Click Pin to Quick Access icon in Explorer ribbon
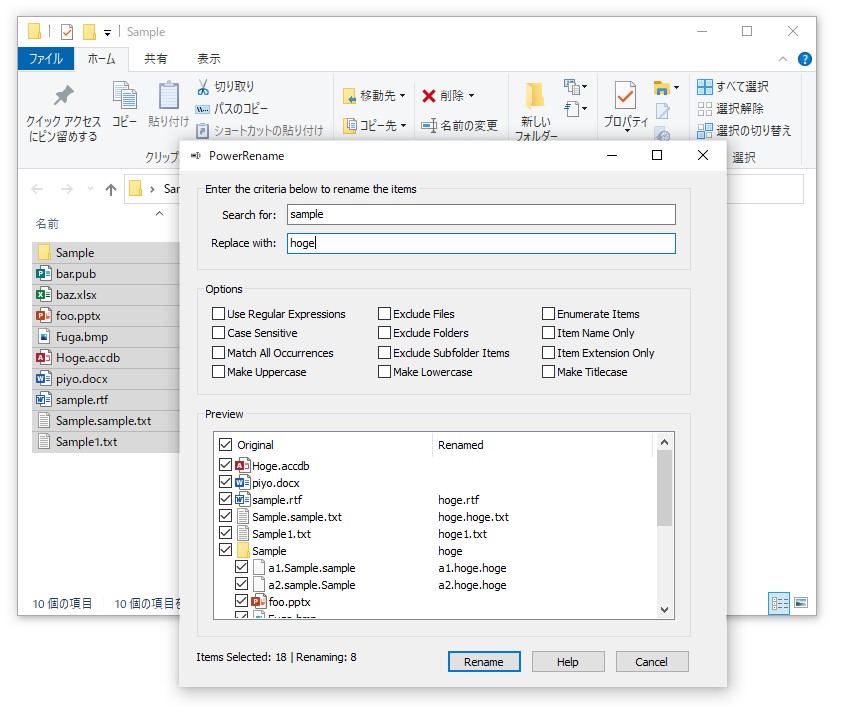Screen dimensions: 850x715 (x=63, y=96)
